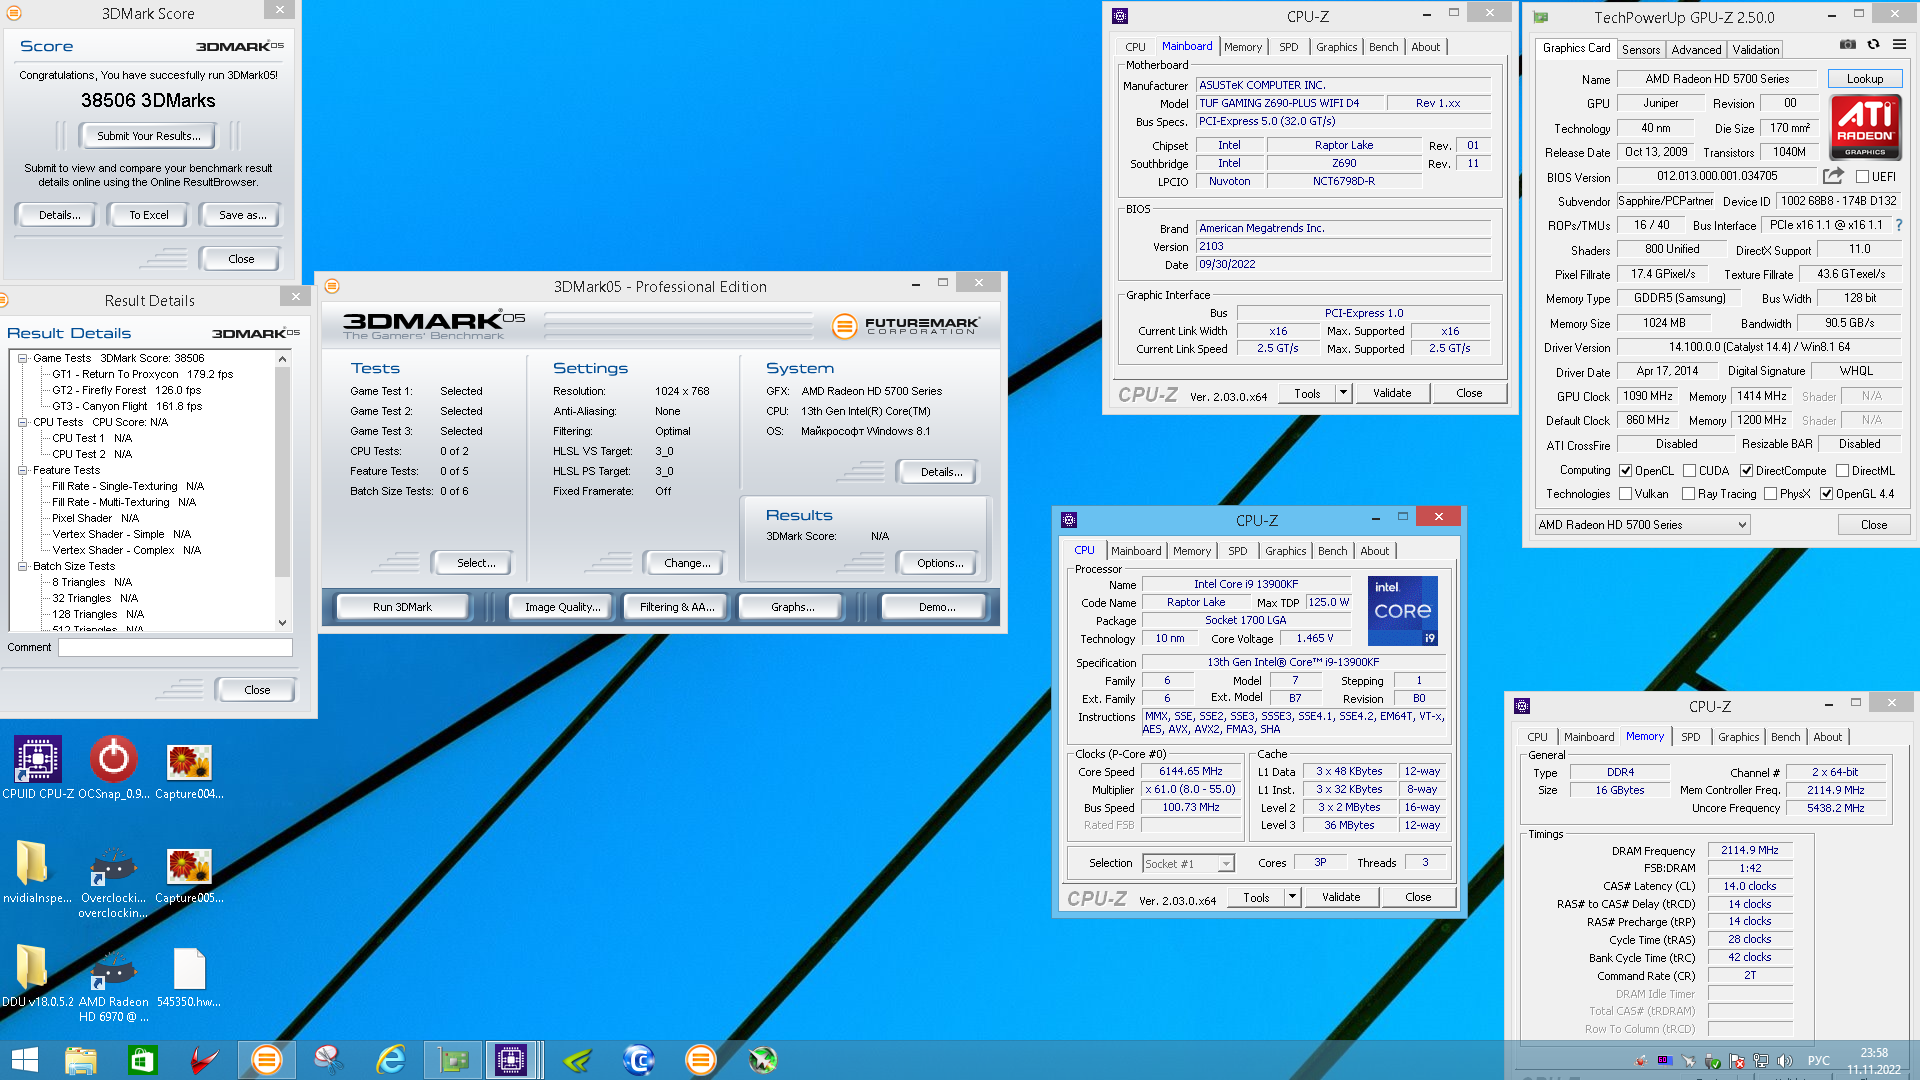Open the Socket #1 selection dropdown in CPU-Z
The image size is (1920, 1080).
coord(1188,864)
